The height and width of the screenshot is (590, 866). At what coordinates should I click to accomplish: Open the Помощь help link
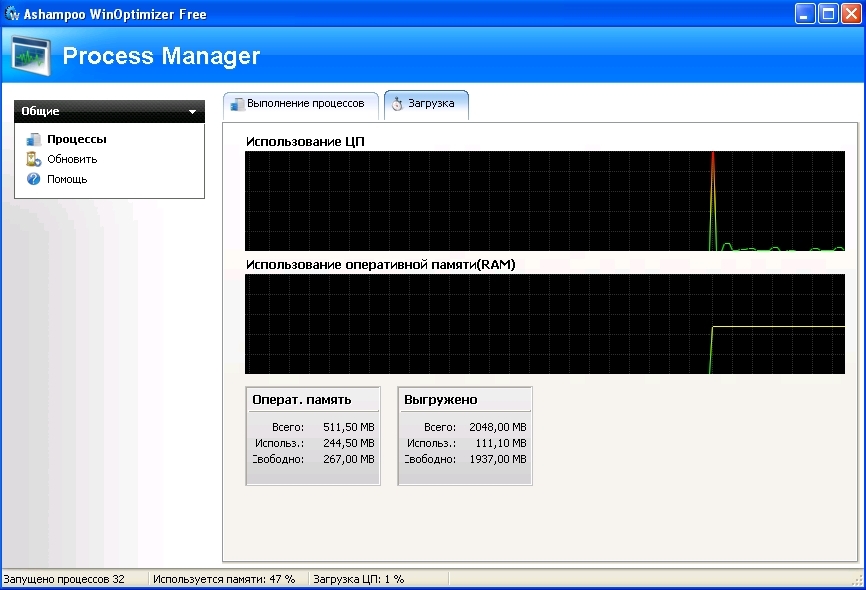coord(67,179)
